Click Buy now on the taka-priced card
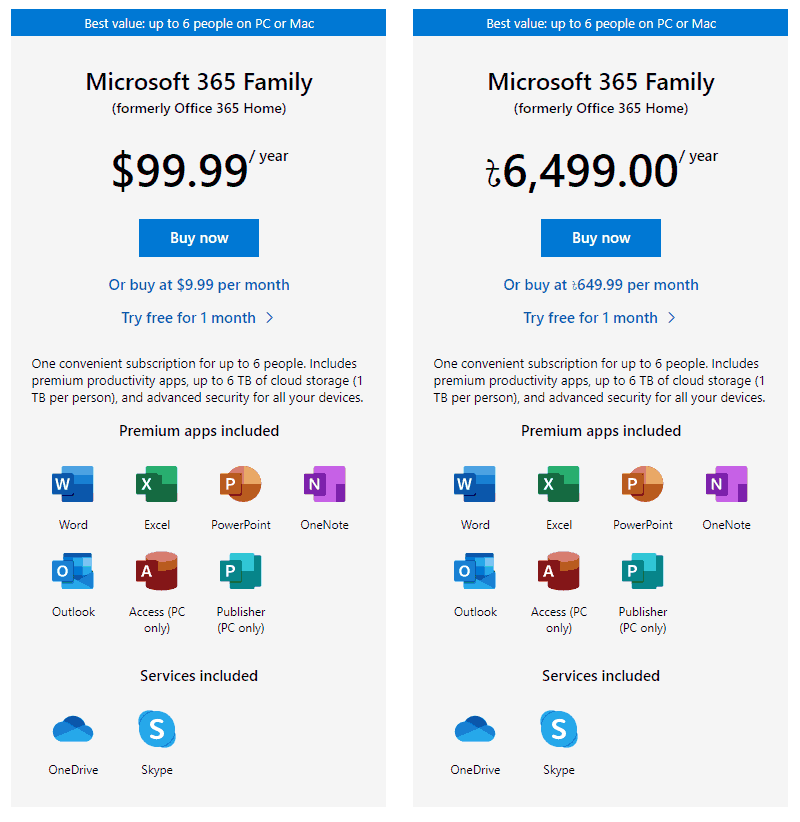Viewport: 800px width, 822px height. [x=600, y=238]
